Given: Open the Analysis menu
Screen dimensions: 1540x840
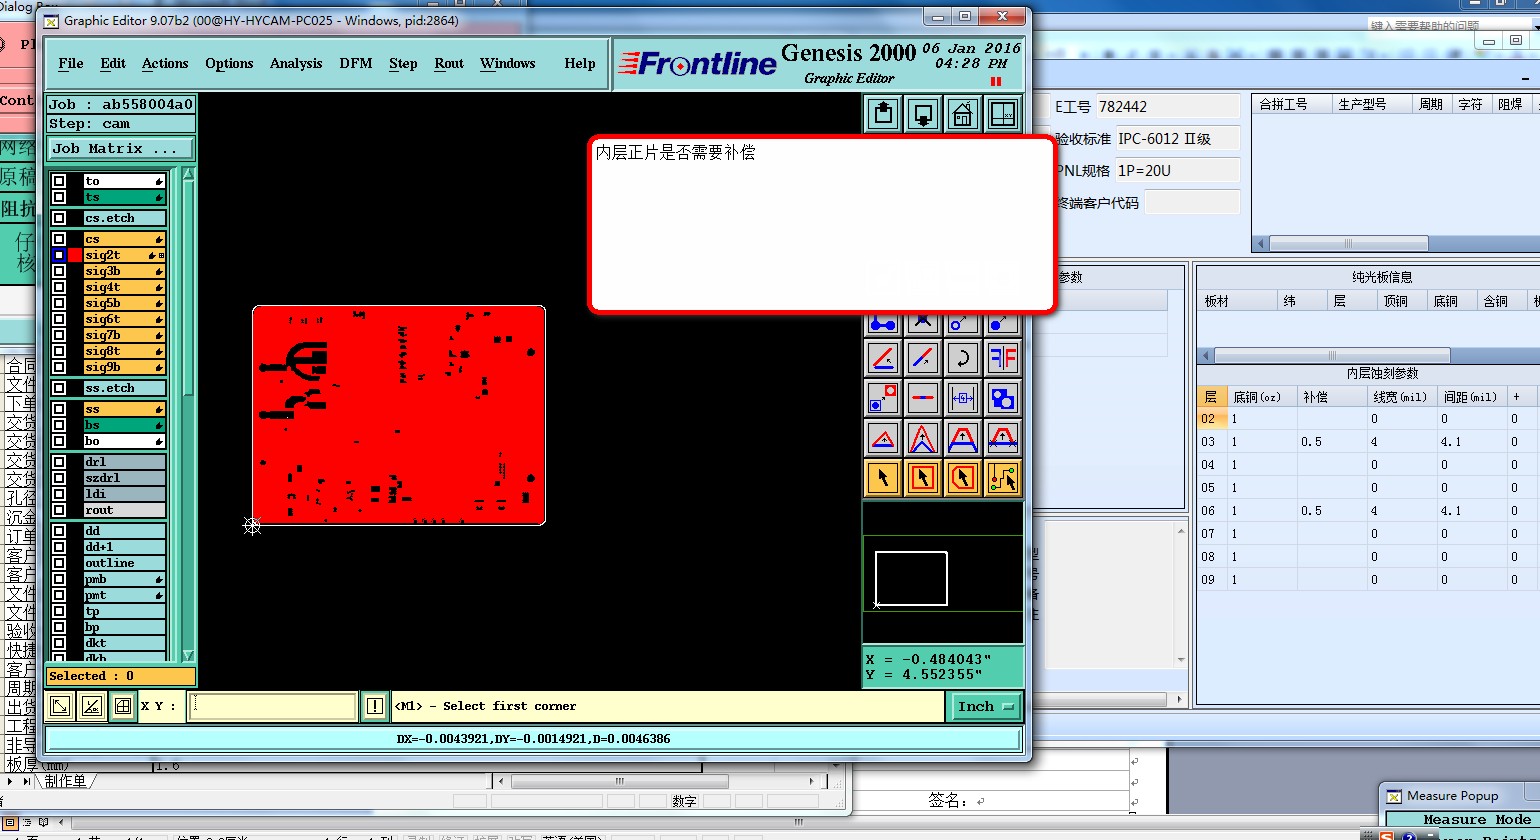Looking at the screenshot, I should coord(296,63).
